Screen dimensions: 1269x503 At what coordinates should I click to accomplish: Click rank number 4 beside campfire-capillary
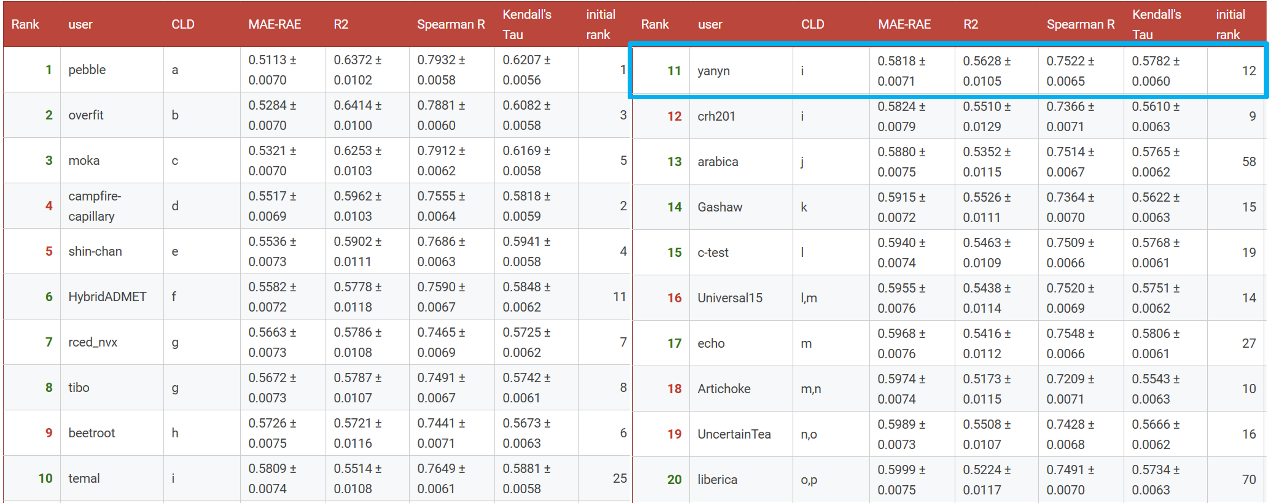click(x=48, y=206)
